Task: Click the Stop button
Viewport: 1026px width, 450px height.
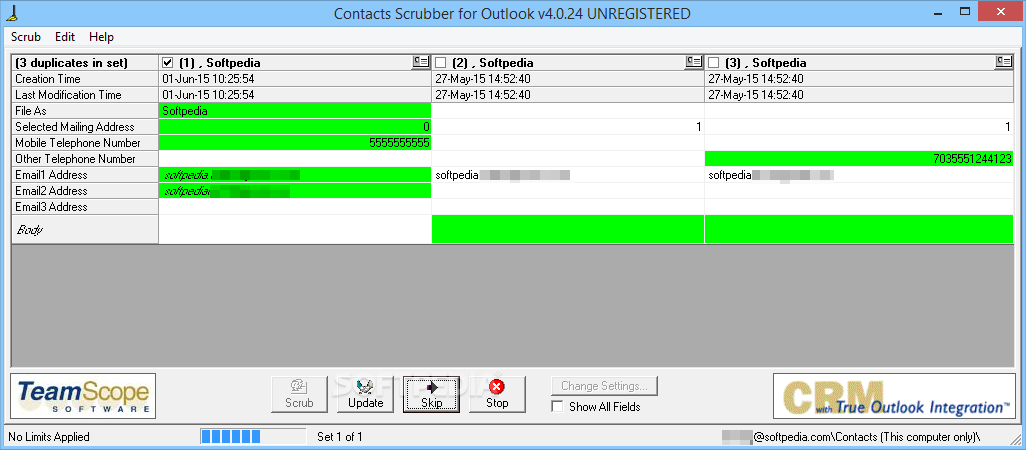Action: click(x=497, y=394)
